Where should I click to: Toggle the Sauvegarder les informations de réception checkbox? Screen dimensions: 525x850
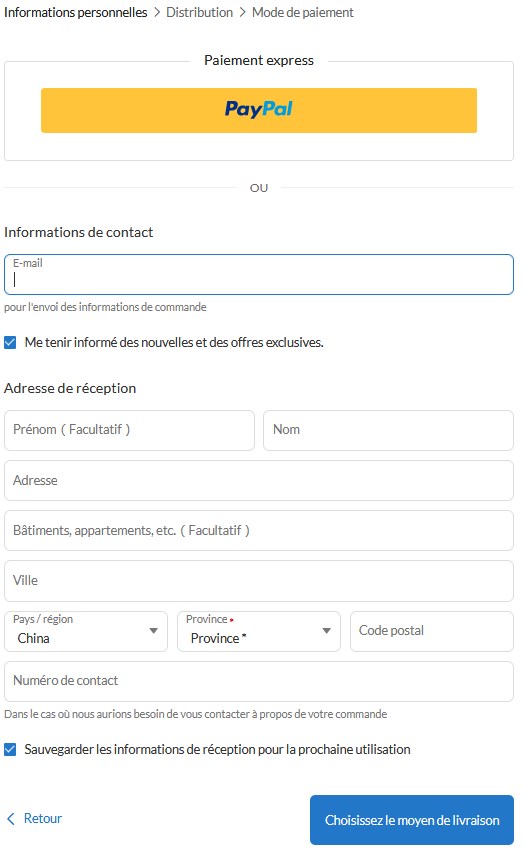coord(10,749)
